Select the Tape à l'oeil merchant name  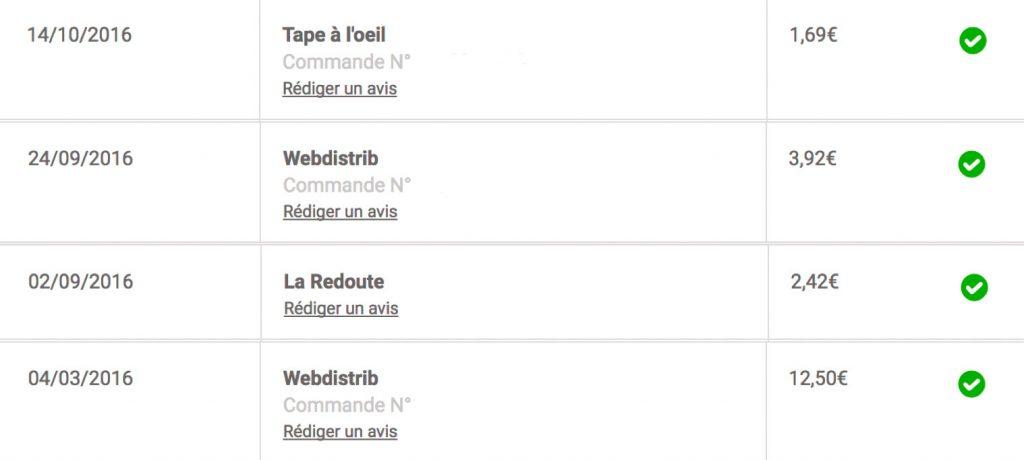[x=334, y=35]
